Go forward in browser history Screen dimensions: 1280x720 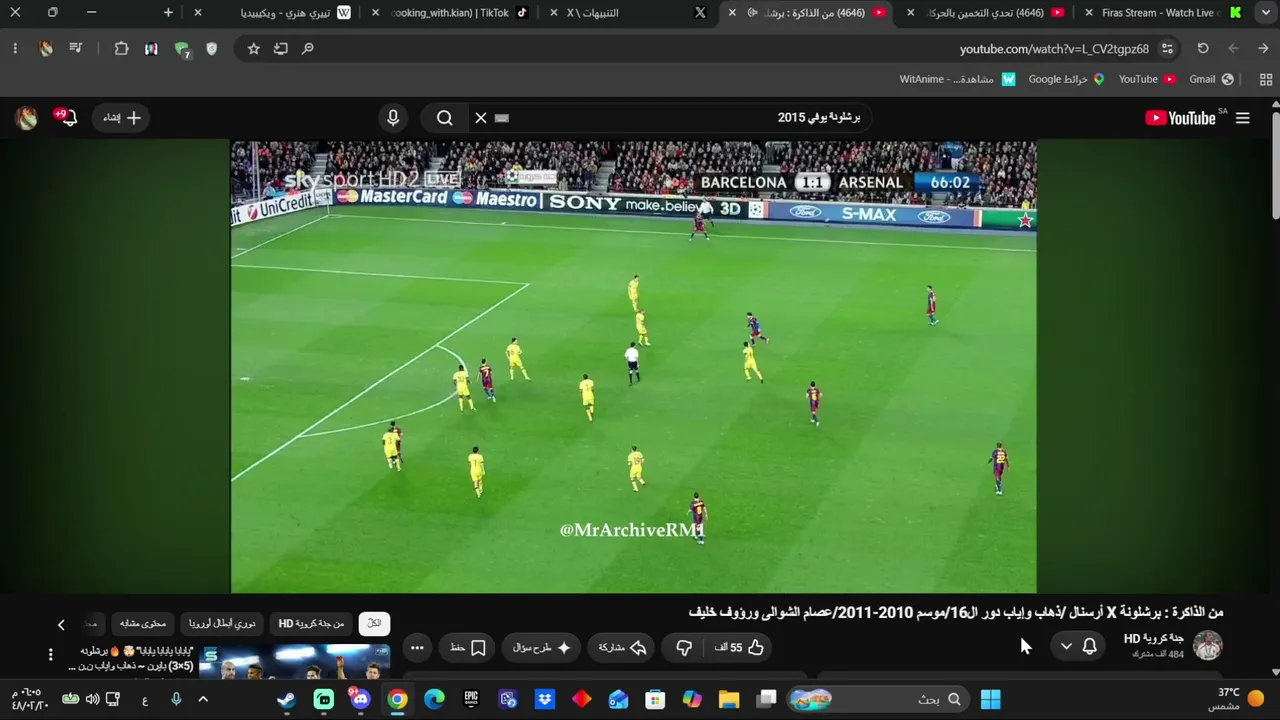(x=1233, y=48)
